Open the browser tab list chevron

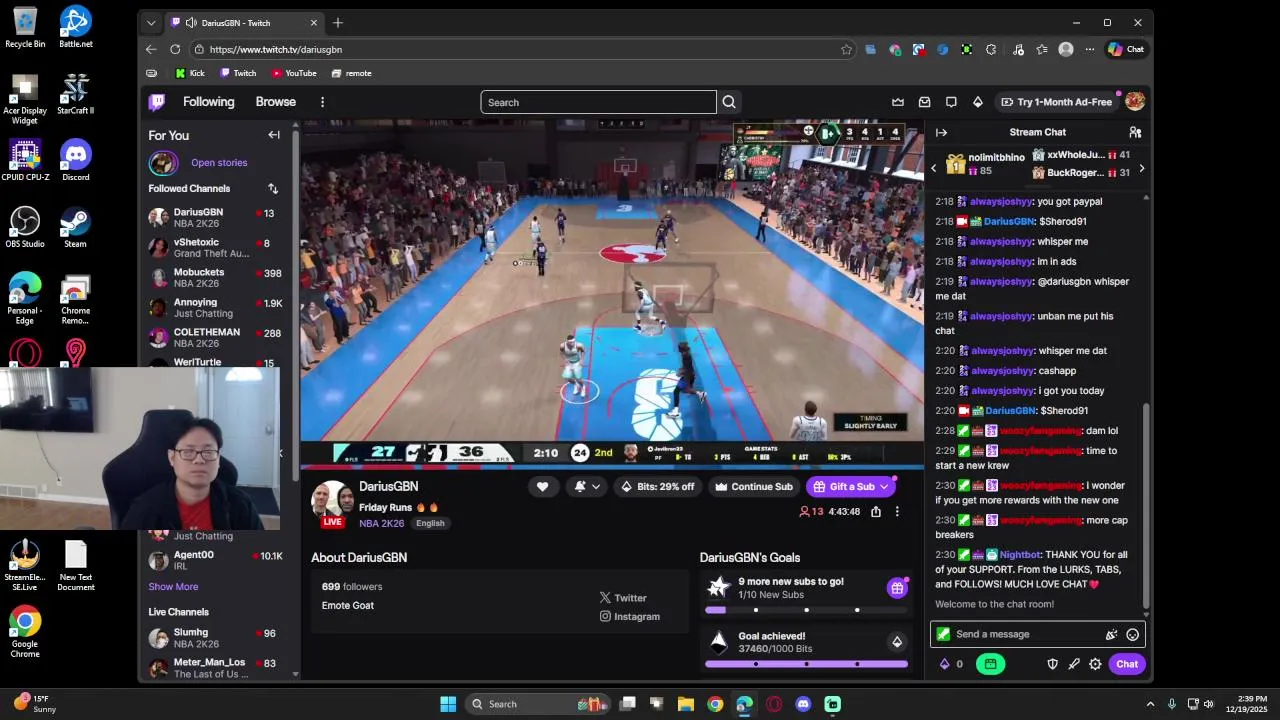point(151,23)
